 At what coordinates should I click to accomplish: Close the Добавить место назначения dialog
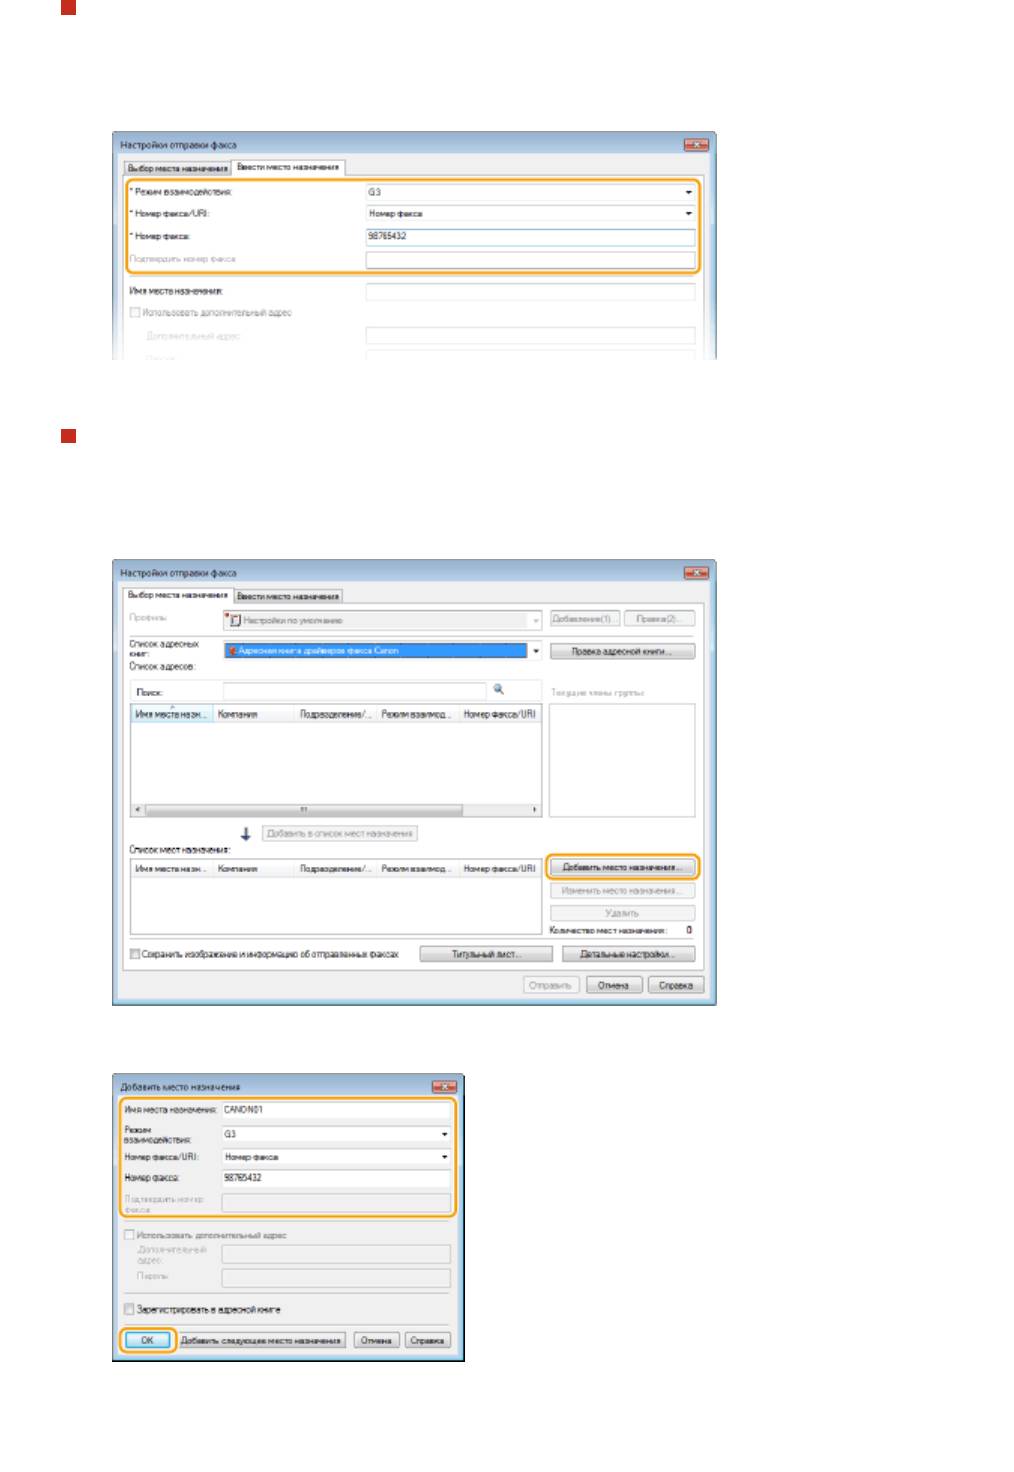click(x=443, y=1087)
